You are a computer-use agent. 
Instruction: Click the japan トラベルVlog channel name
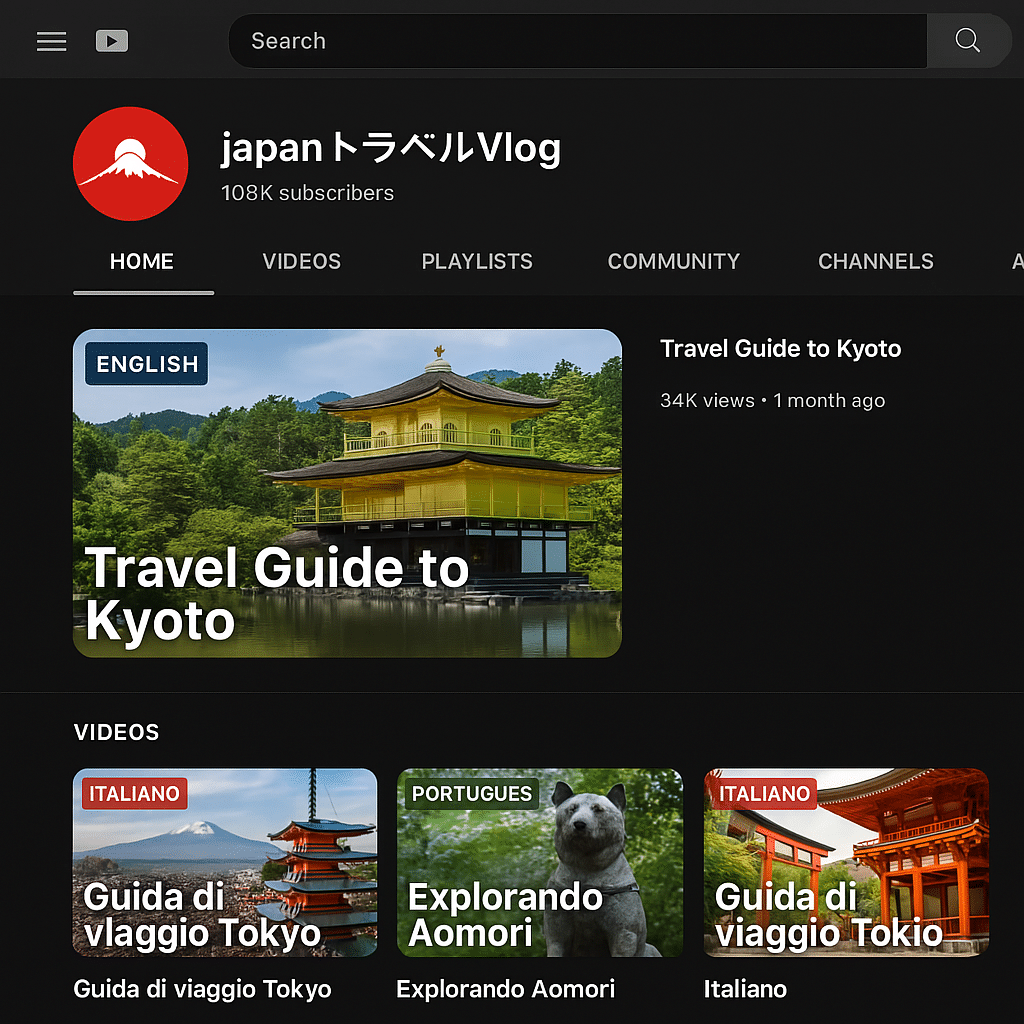[391, 148]
